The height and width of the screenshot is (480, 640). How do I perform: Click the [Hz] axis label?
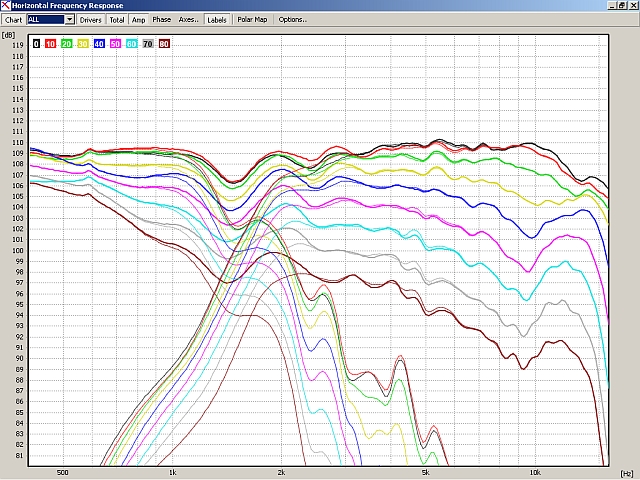click(627, 473)
